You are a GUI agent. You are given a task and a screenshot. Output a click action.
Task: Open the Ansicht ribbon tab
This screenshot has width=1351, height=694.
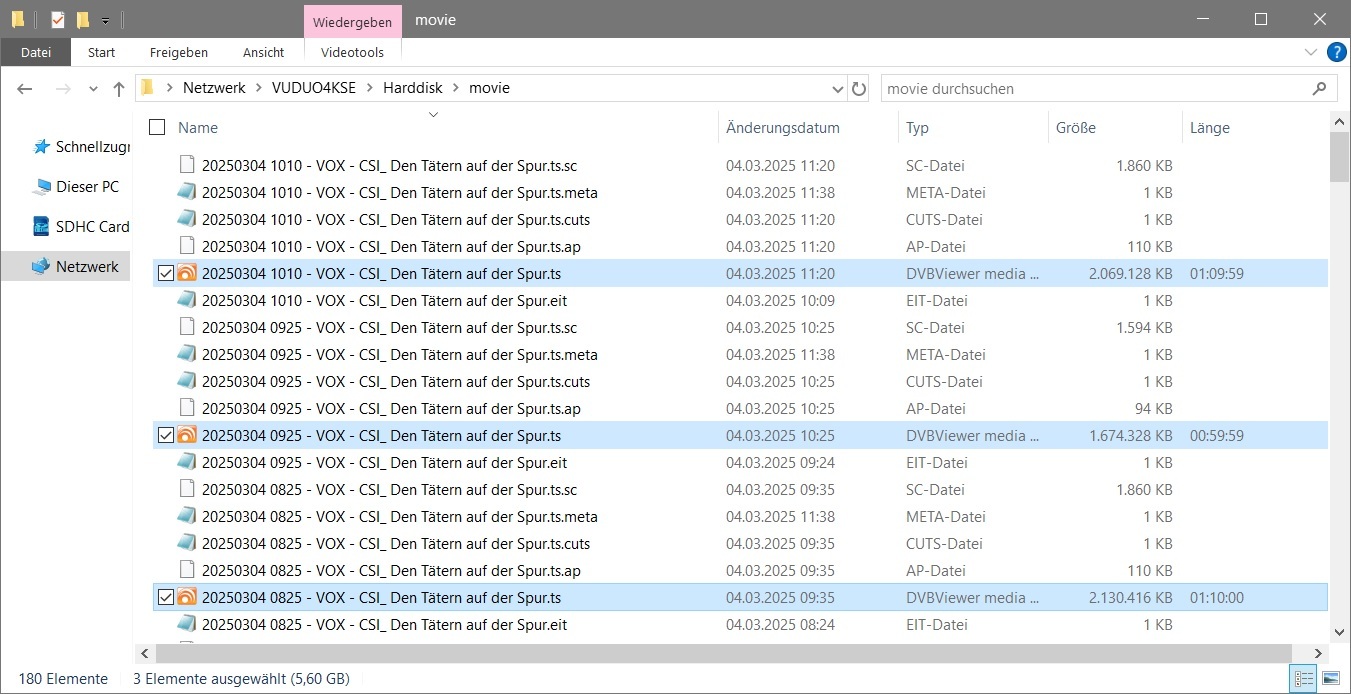click(263, 52)
